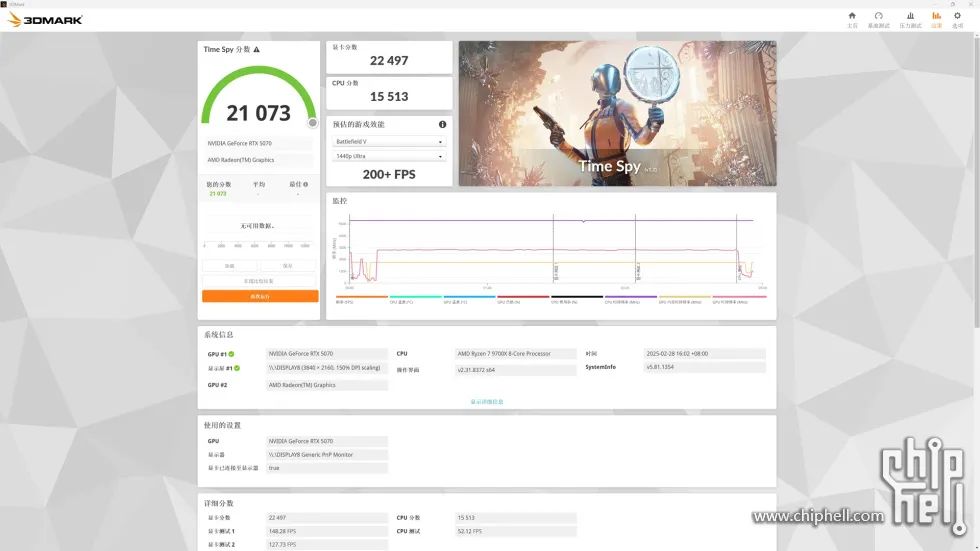Click graphics test 1 value 148.28 FPS
Image resolution: width=980 pixels, height=551 pixels.
[327, 531]
